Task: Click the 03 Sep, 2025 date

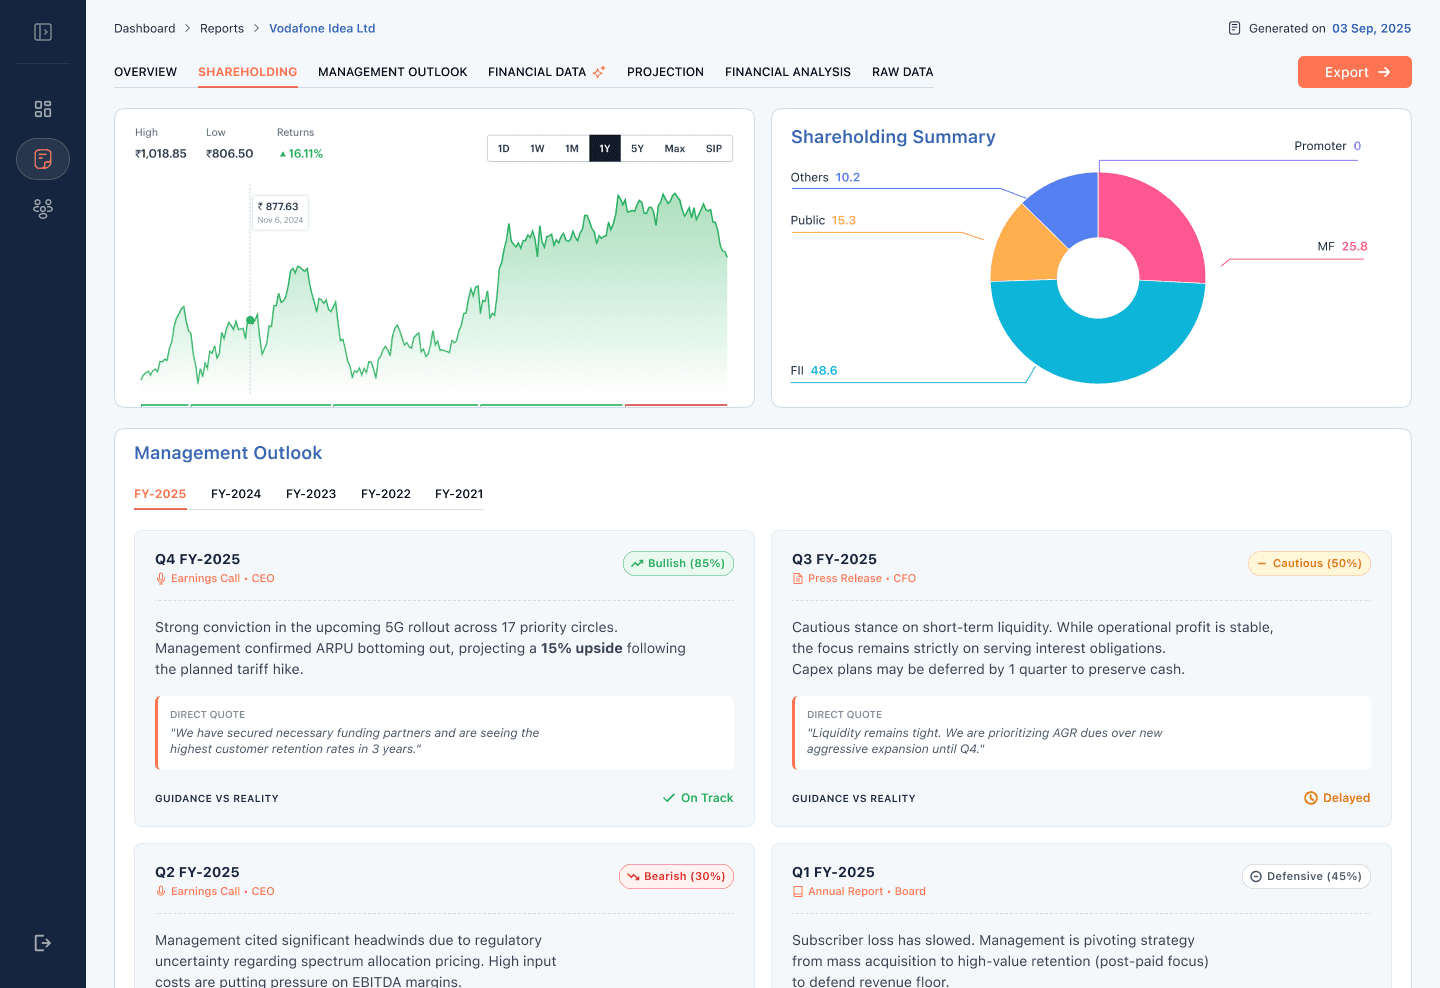Action: click(1371, 28)
